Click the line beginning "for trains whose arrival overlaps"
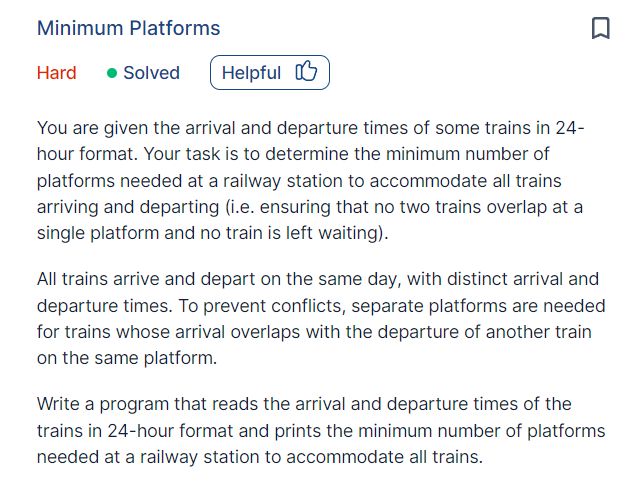 [314, 332]
